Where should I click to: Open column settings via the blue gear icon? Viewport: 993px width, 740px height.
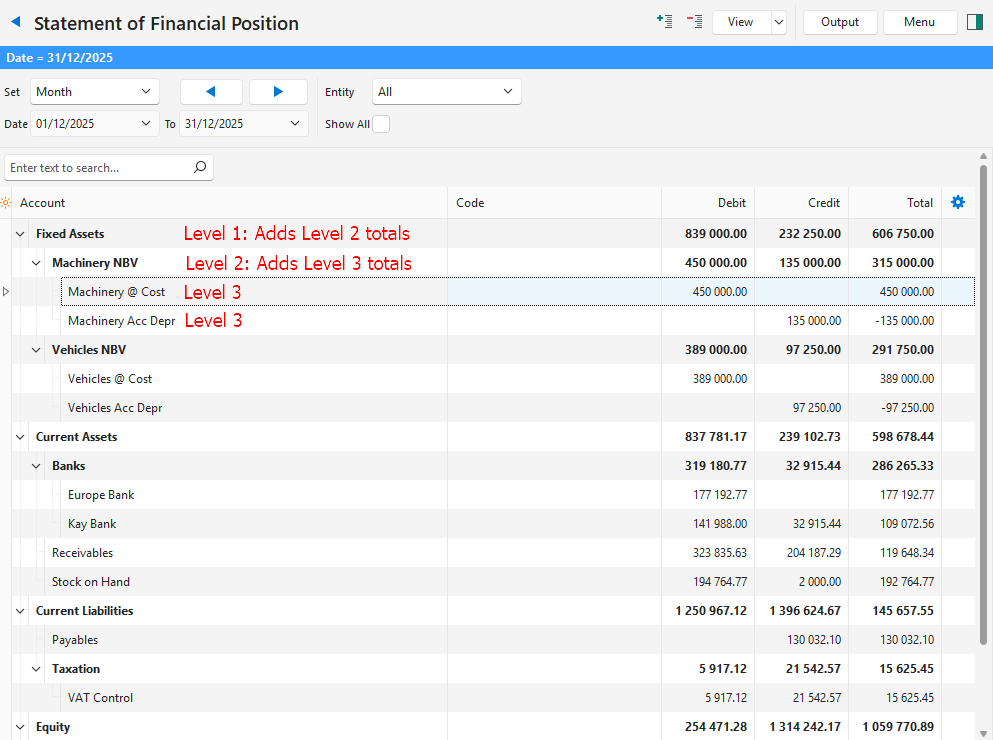[x=958, y=202]
